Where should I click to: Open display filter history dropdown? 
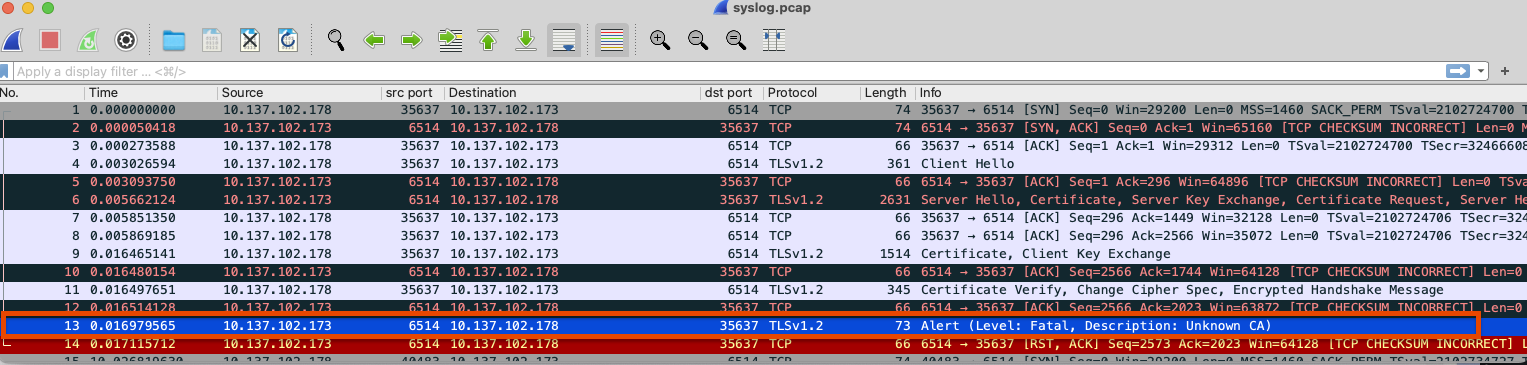coord(1480,71)
